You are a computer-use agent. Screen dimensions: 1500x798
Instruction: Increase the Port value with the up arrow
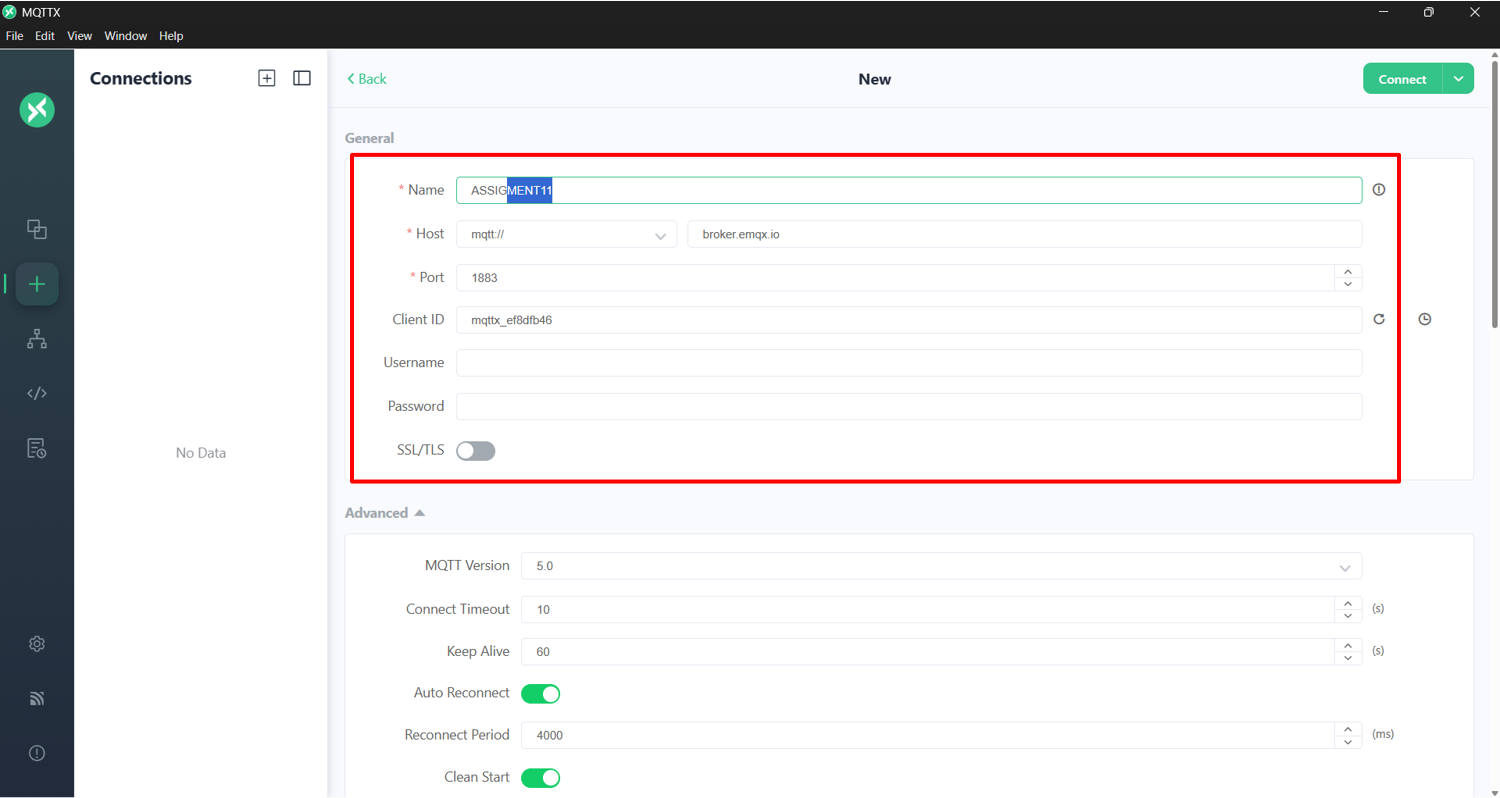(x=1348, y=271)
